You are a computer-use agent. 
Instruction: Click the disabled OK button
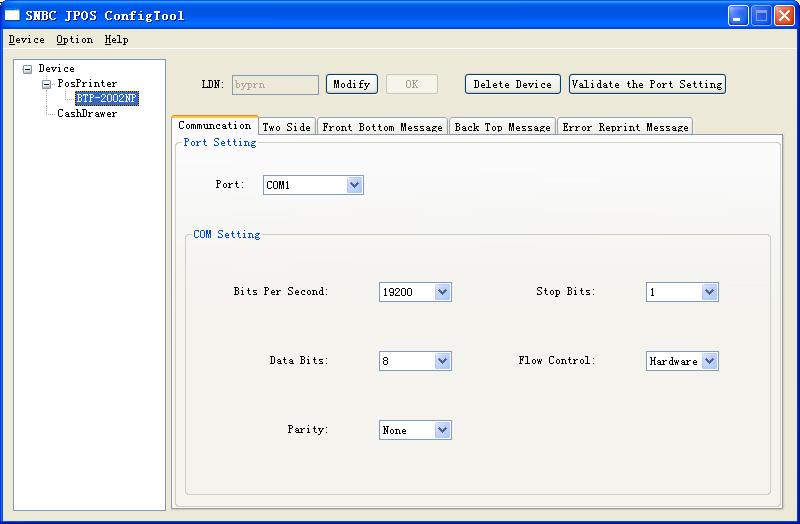pos(412,84)
